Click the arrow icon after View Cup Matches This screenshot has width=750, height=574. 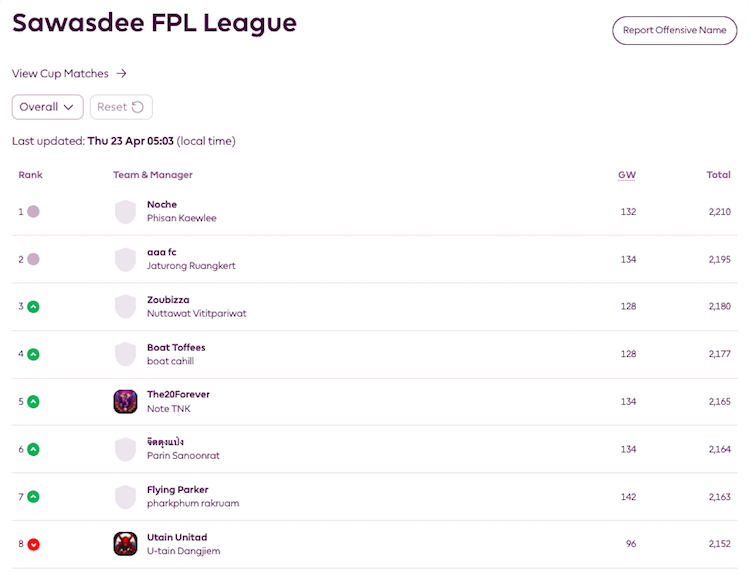tap(121, 73)
